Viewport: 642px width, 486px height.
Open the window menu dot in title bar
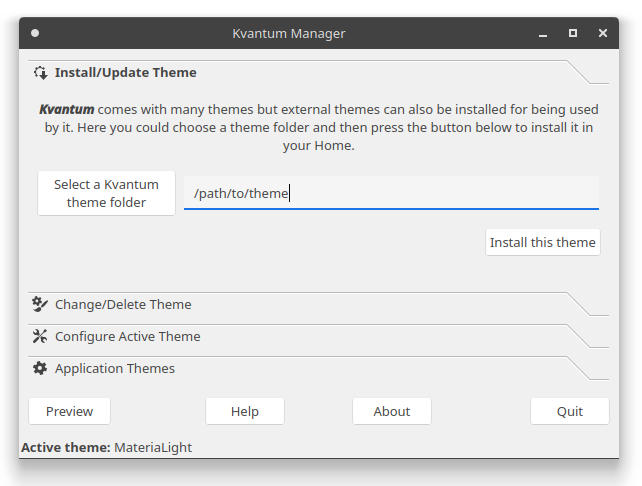click(35, 33)
